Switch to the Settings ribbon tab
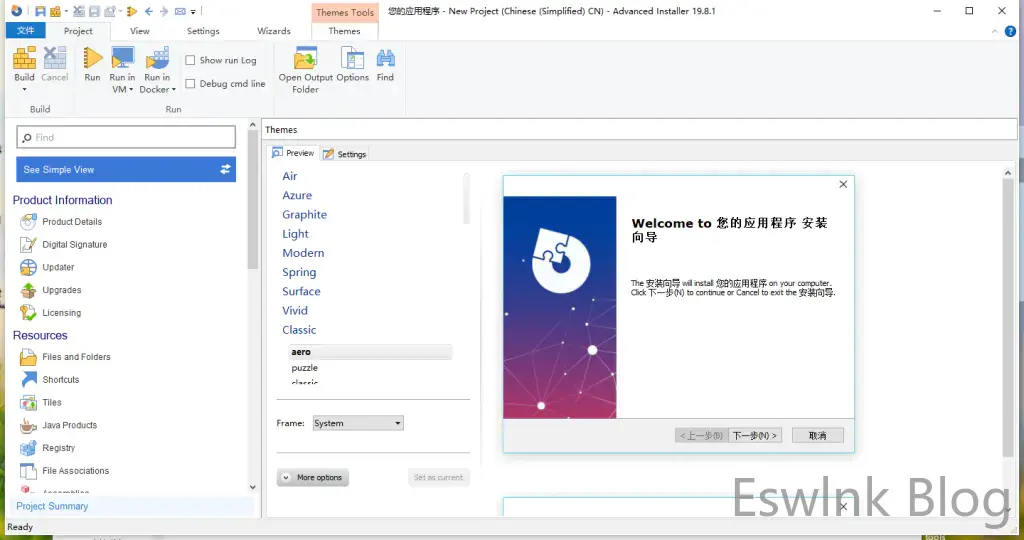This screenshot has width=1024, height=540. coord(203,31)
